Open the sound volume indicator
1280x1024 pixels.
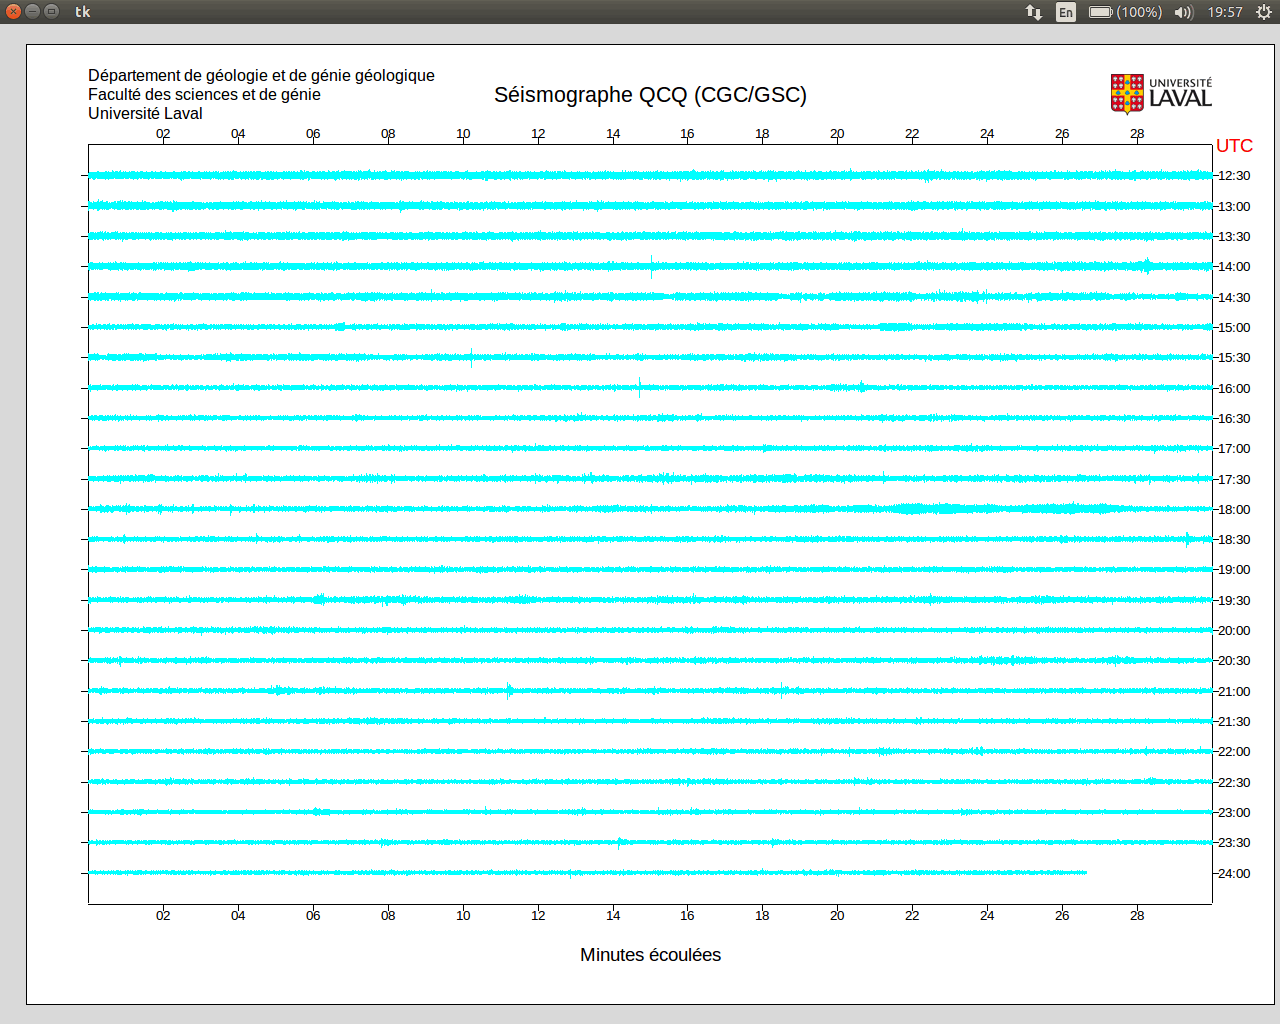click(x=1184, y=12)
